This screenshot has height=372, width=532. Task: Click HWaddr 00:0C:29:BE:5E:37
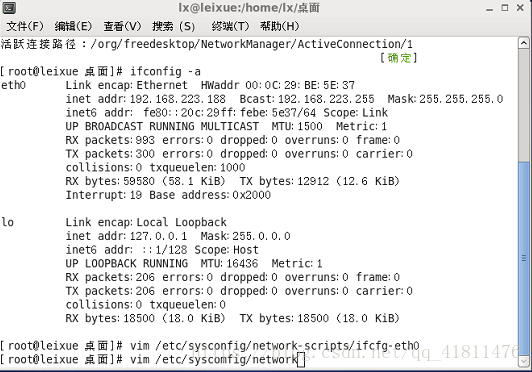tap(278, 85)
